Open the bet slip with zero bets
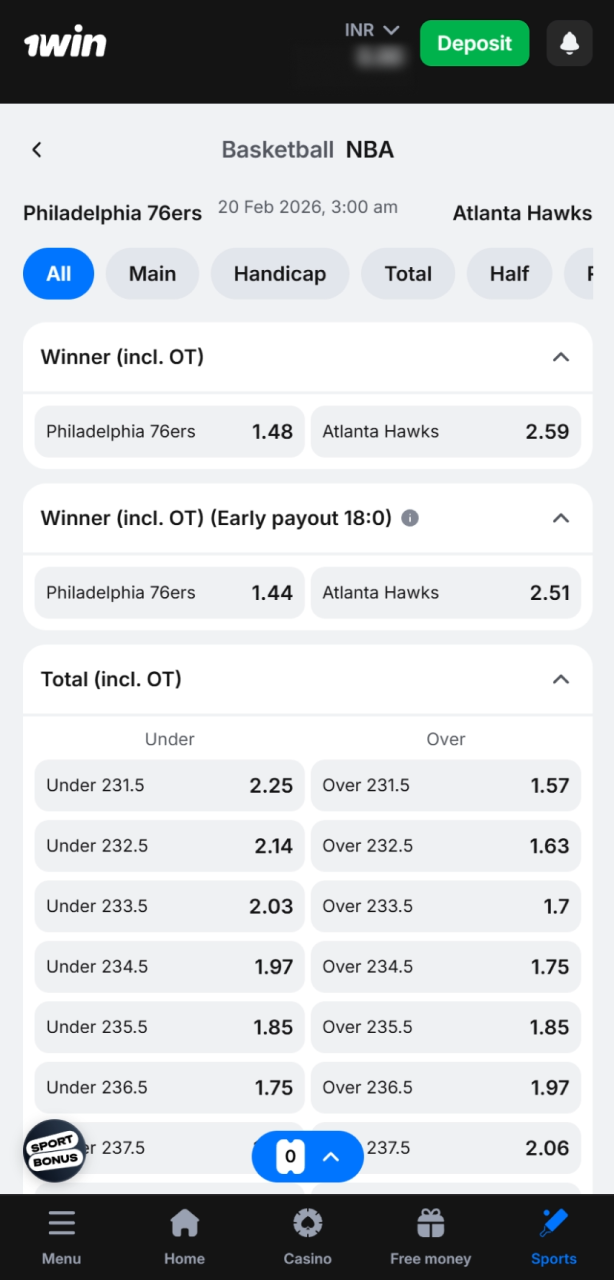 (307, 1156)
